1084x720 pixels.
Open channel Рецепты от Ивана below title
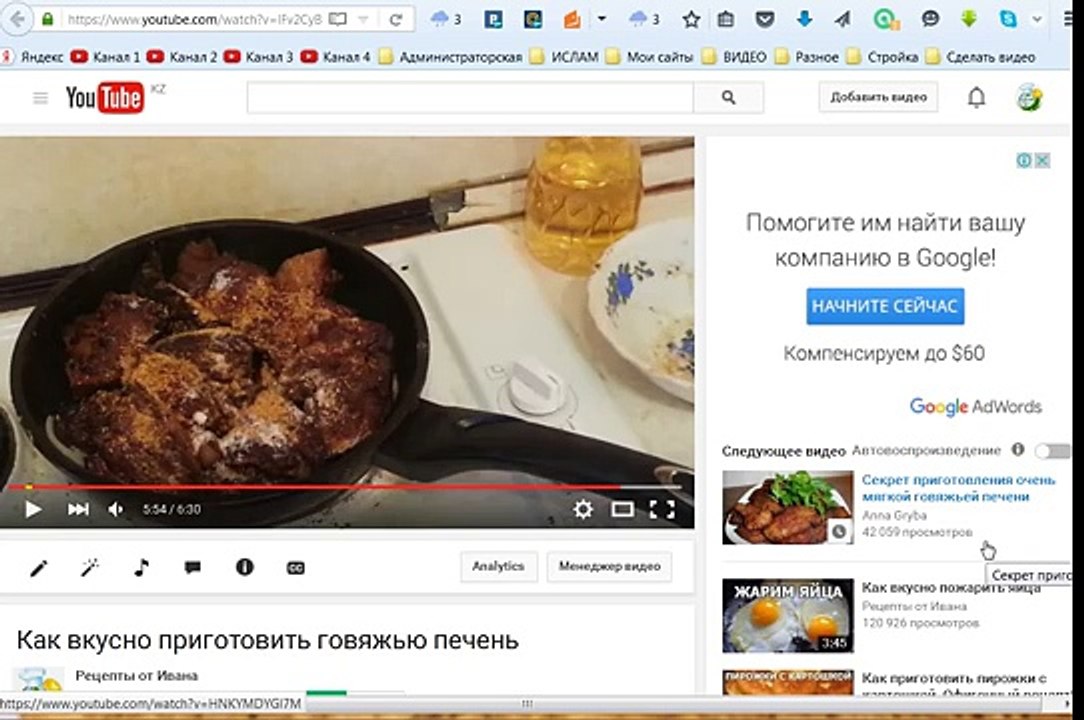click(136, 676)
